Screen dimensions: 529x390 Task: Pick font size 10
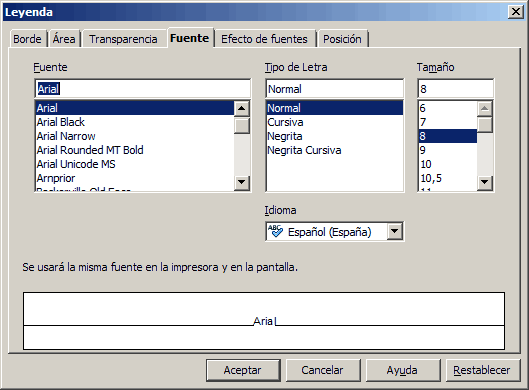click(x=447, y=164)
